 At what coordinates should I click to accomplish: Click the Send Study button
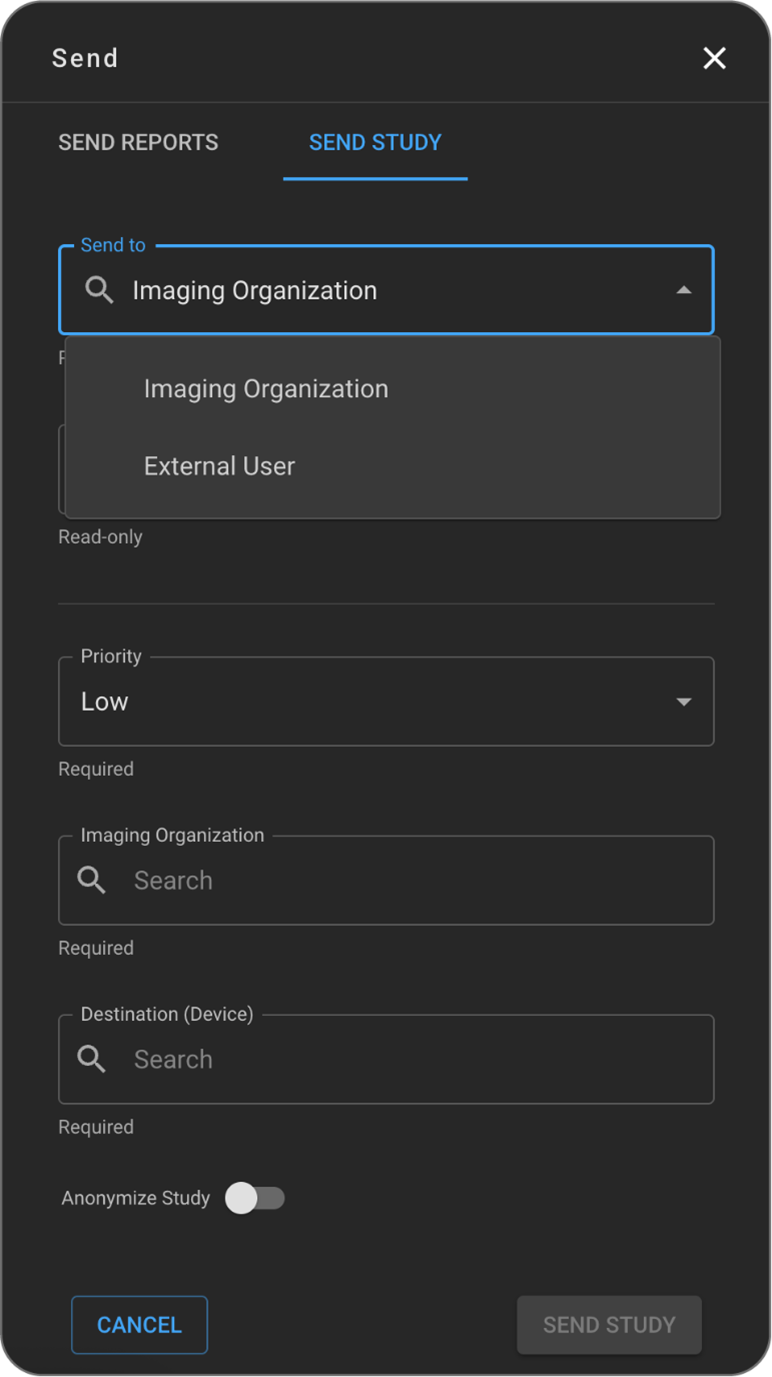609,1325
